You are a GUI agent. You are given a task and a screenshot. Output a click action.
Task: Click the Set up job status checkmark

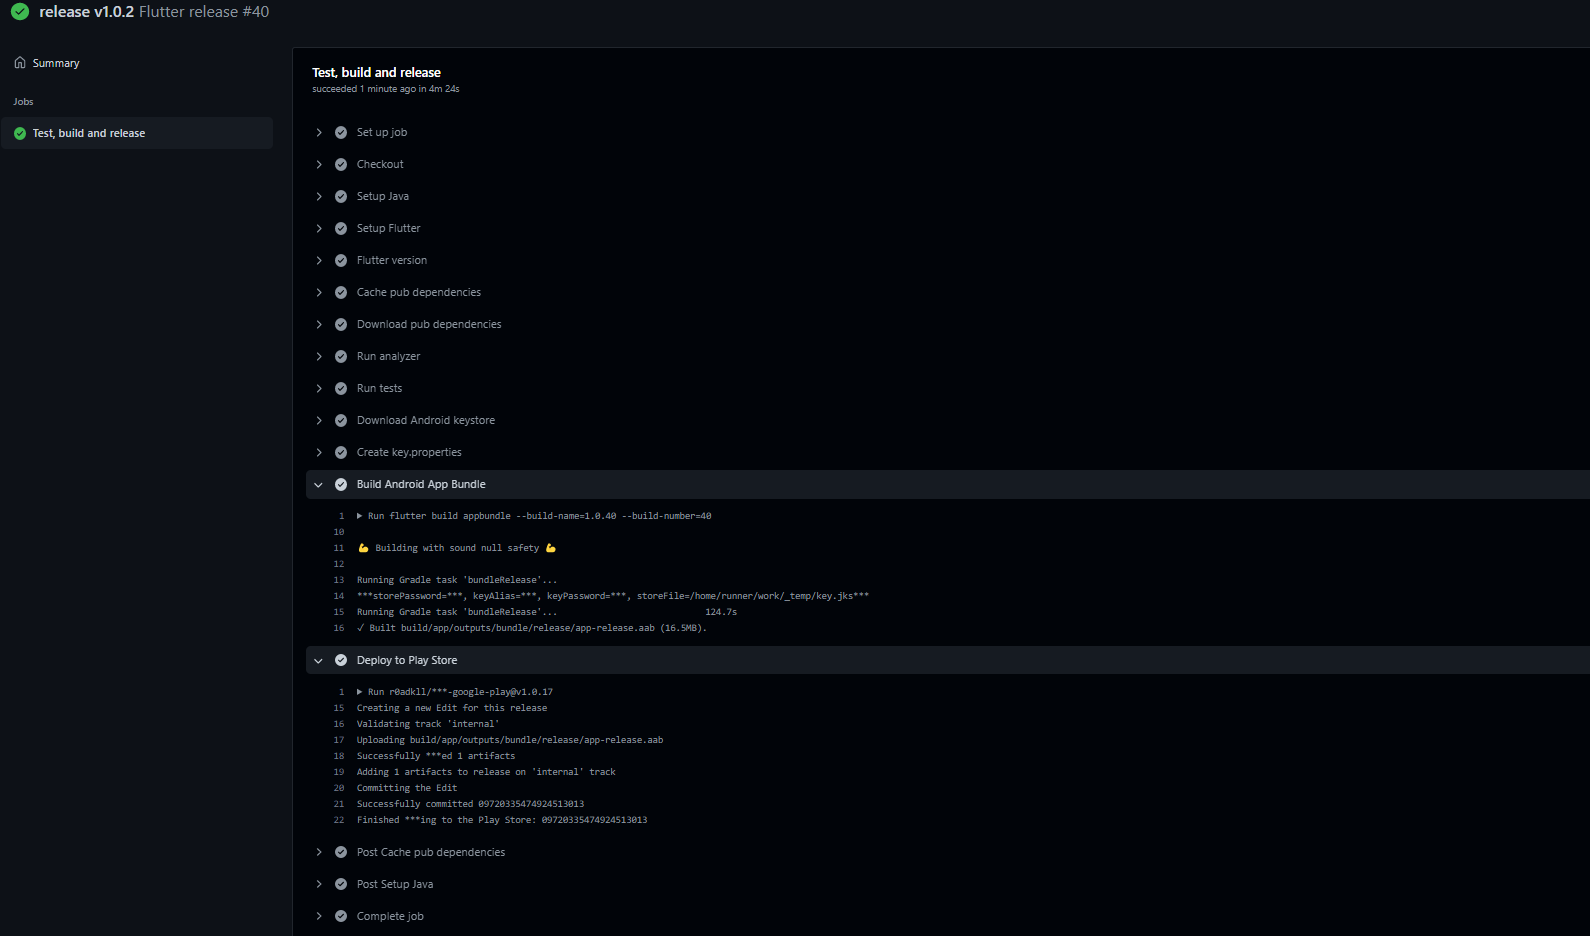pyautogui.click(x=341, y=132)
